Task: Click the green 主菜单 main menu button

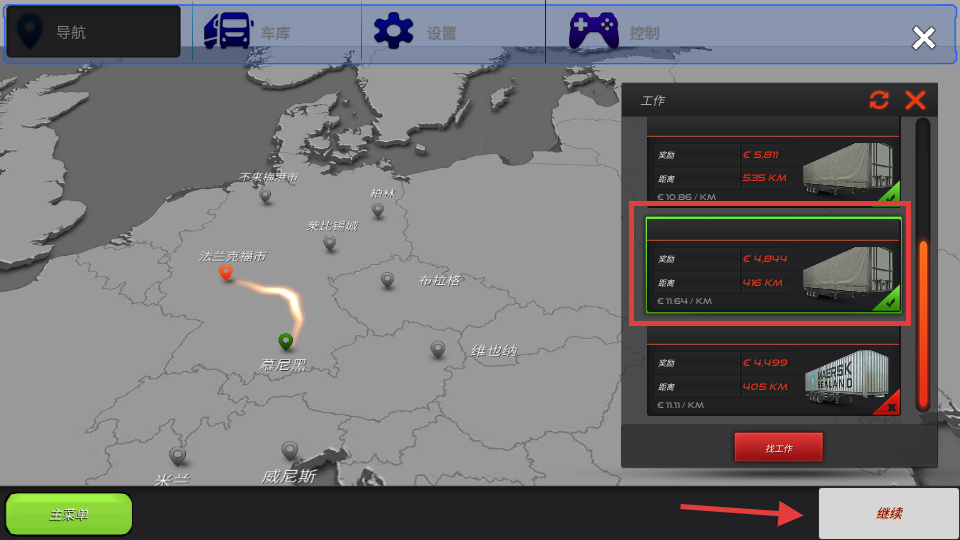Action: [x=69, y=514]
